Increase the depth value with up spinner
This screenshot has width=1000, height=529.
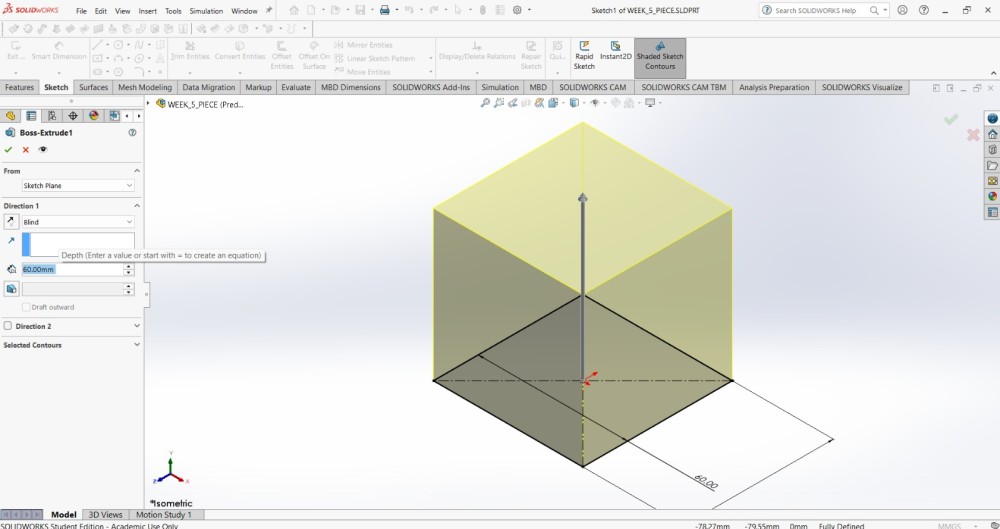[129, 266]
